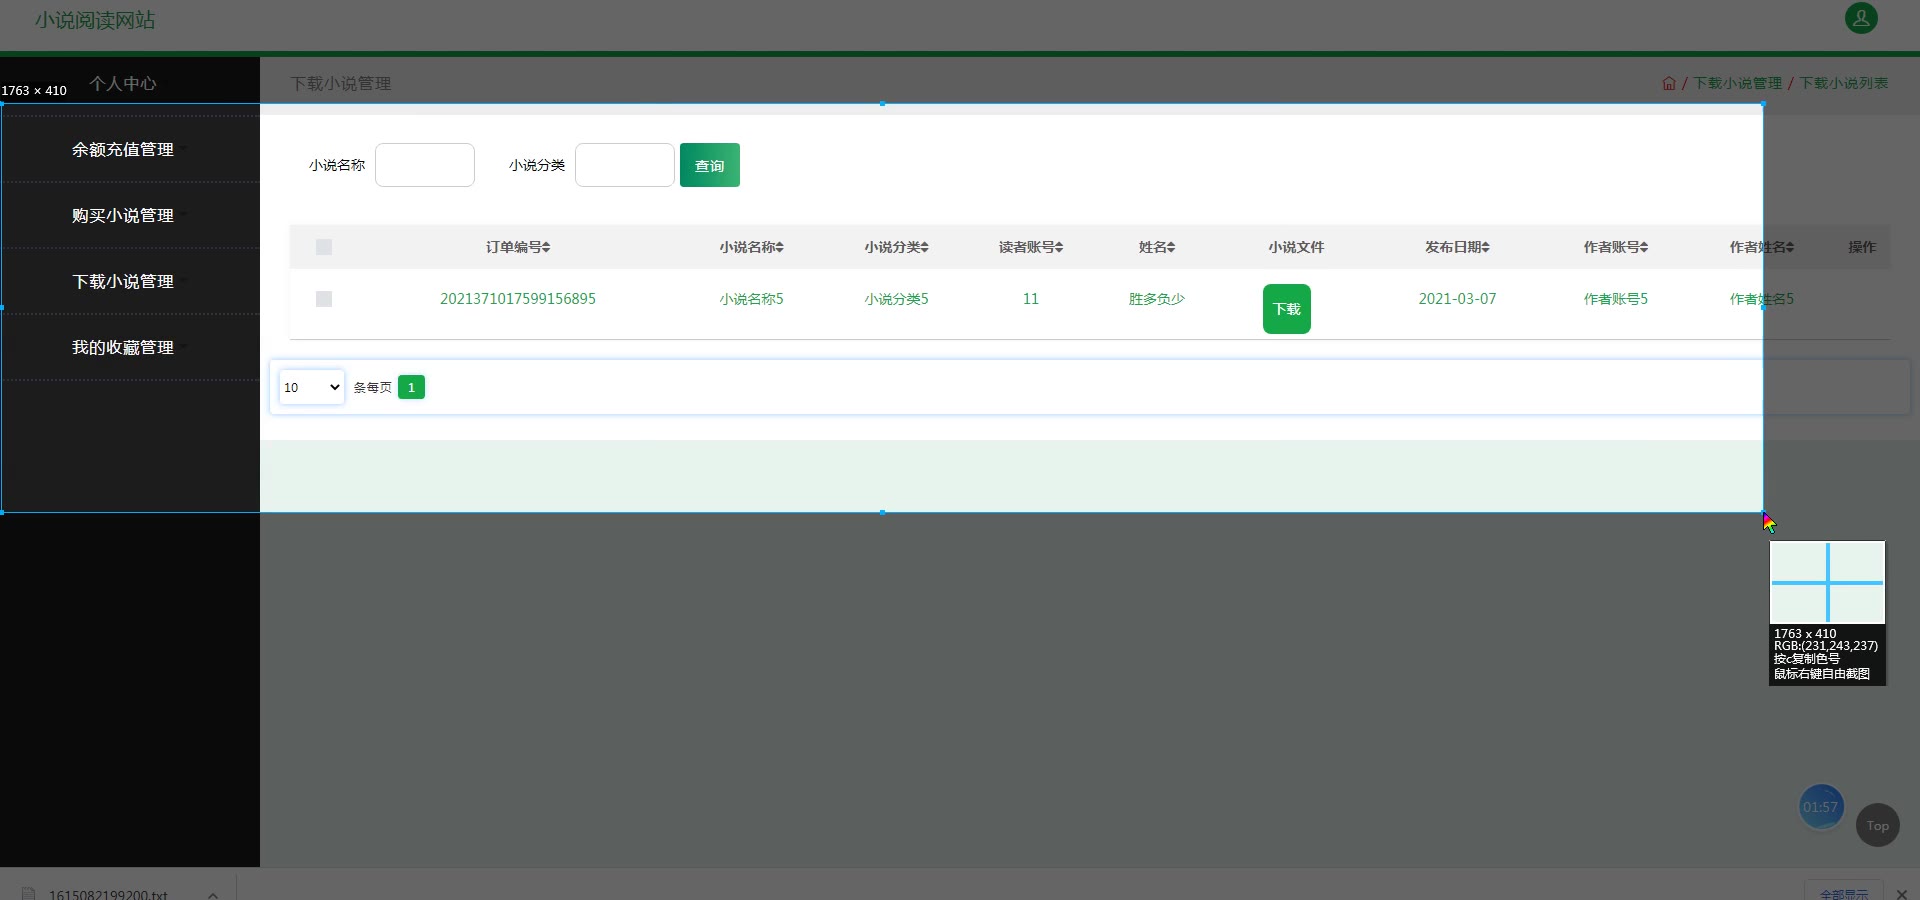Sort by 订单编号 column

tap(518, 247)
